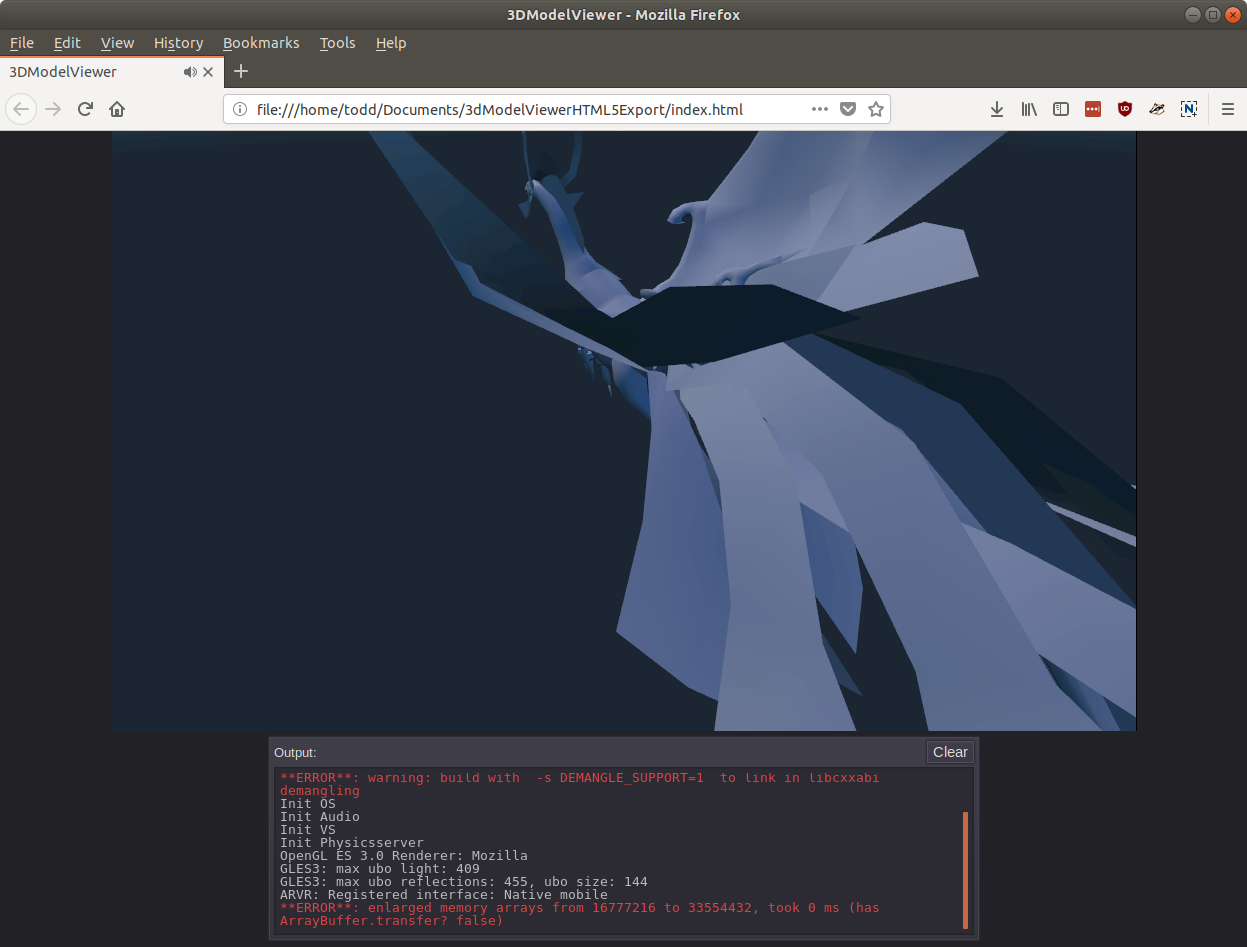
Task: Mute the 3DModelViewer tab audio
Action: point(189,71)
